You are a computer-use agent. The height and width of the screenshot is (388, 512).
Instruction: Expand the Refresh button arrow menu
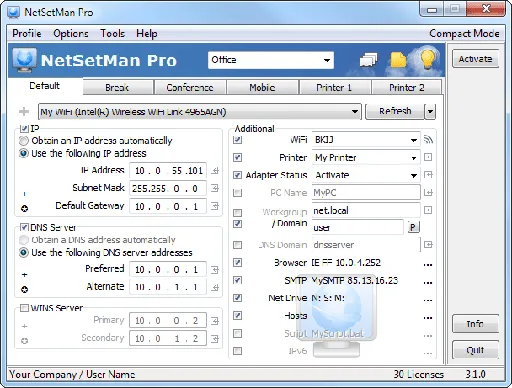coord(430,111)
